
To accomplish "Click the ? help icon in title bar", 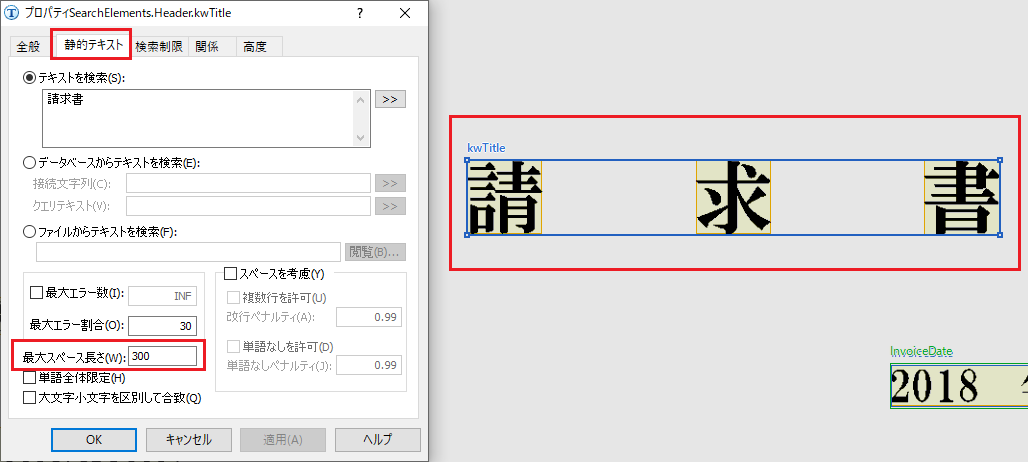I will coord(360,12).
